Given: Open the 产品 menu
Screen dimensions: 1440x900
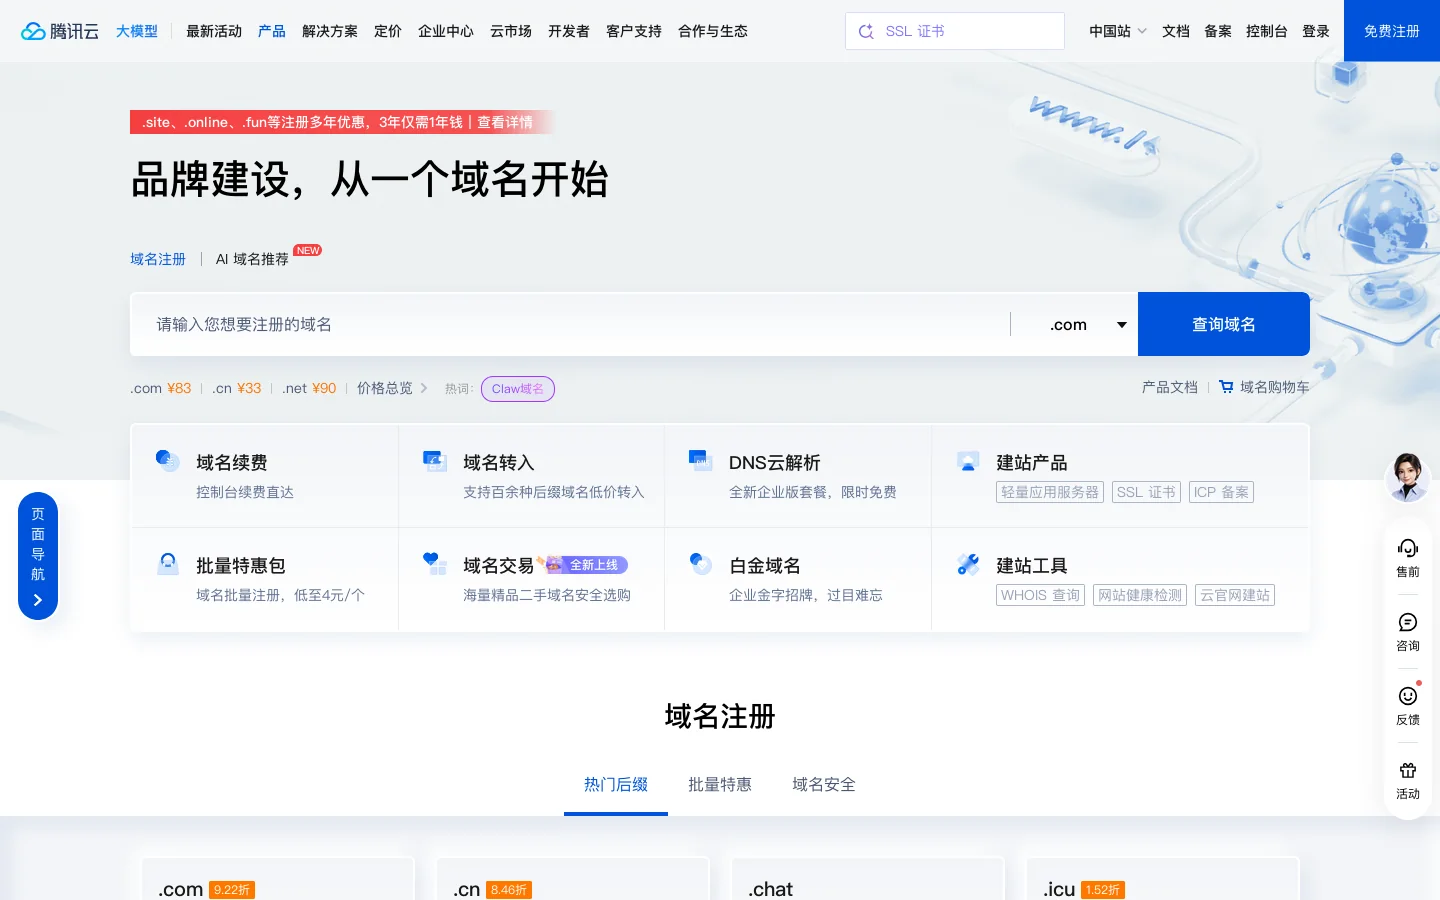Looking at the screenshot, I should [272, 31].
